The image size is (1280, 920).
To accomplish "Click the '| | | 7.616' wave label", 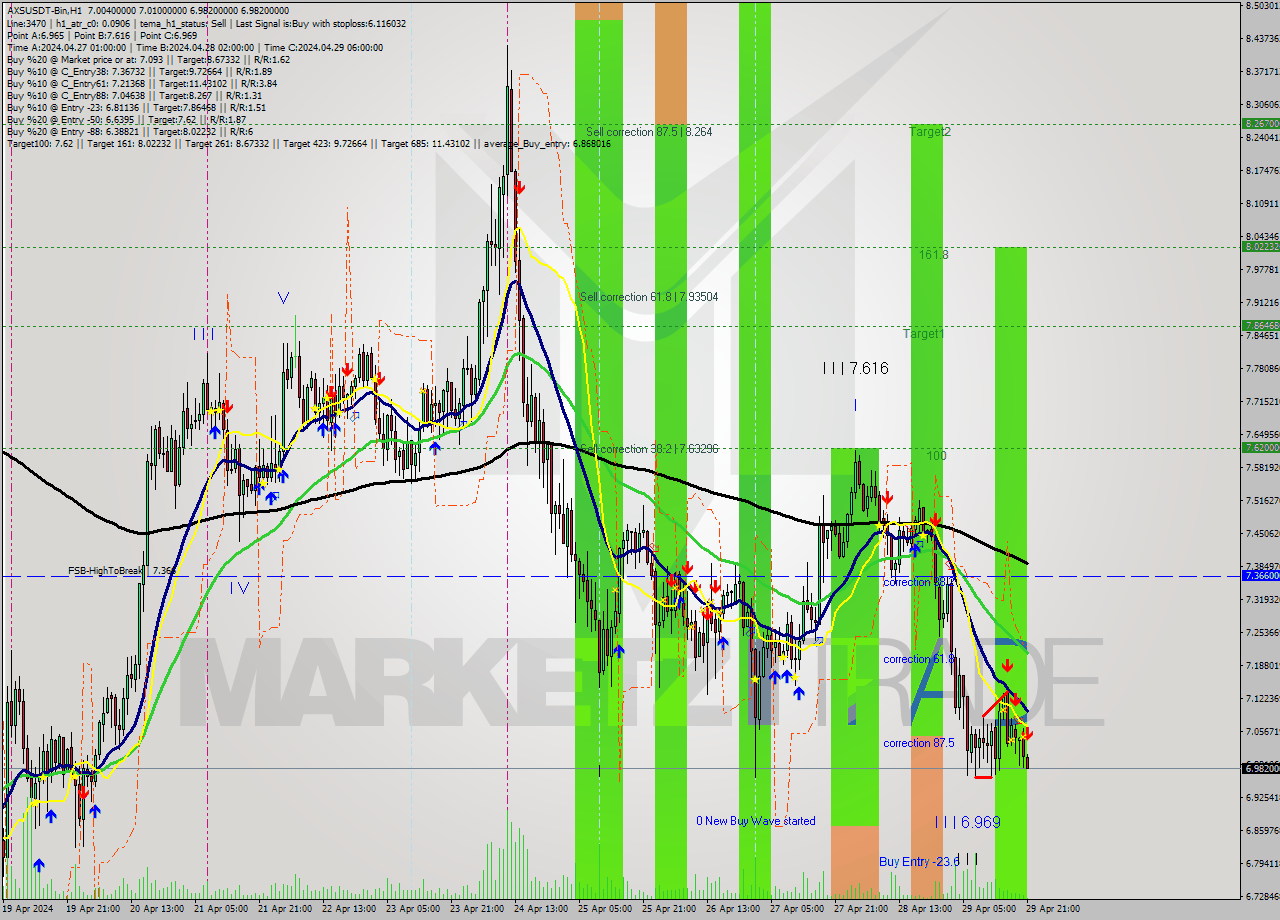I will click(x=855, y=368).
